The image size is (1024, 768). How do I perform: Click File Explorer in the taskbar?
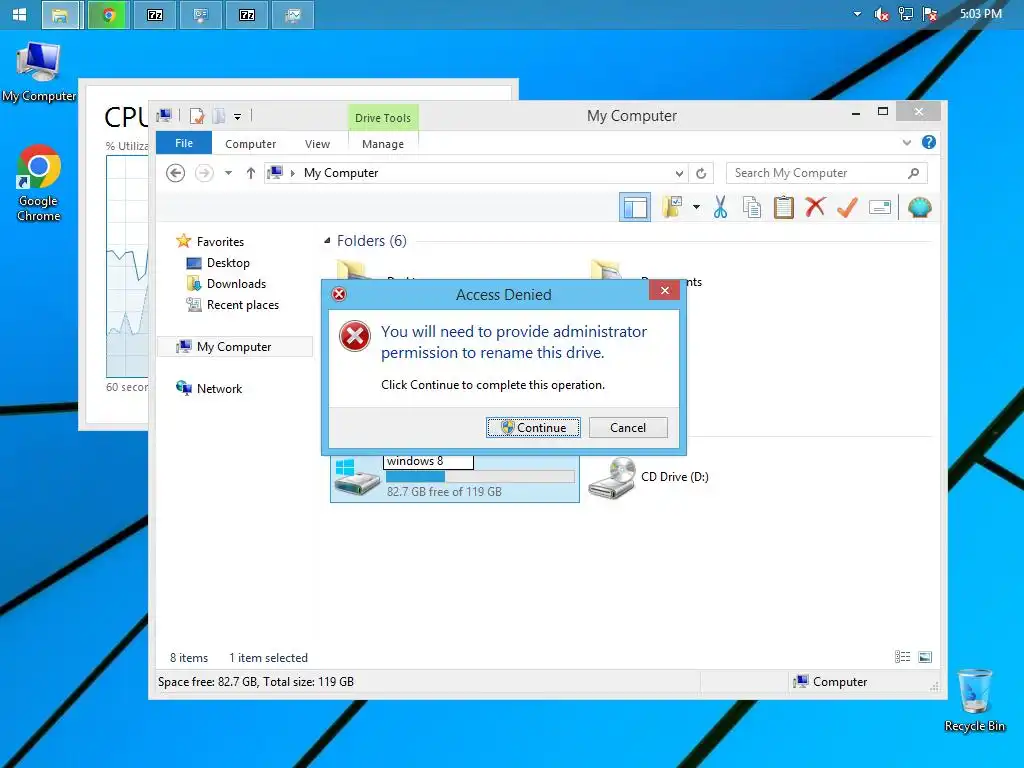click(61, 15)
